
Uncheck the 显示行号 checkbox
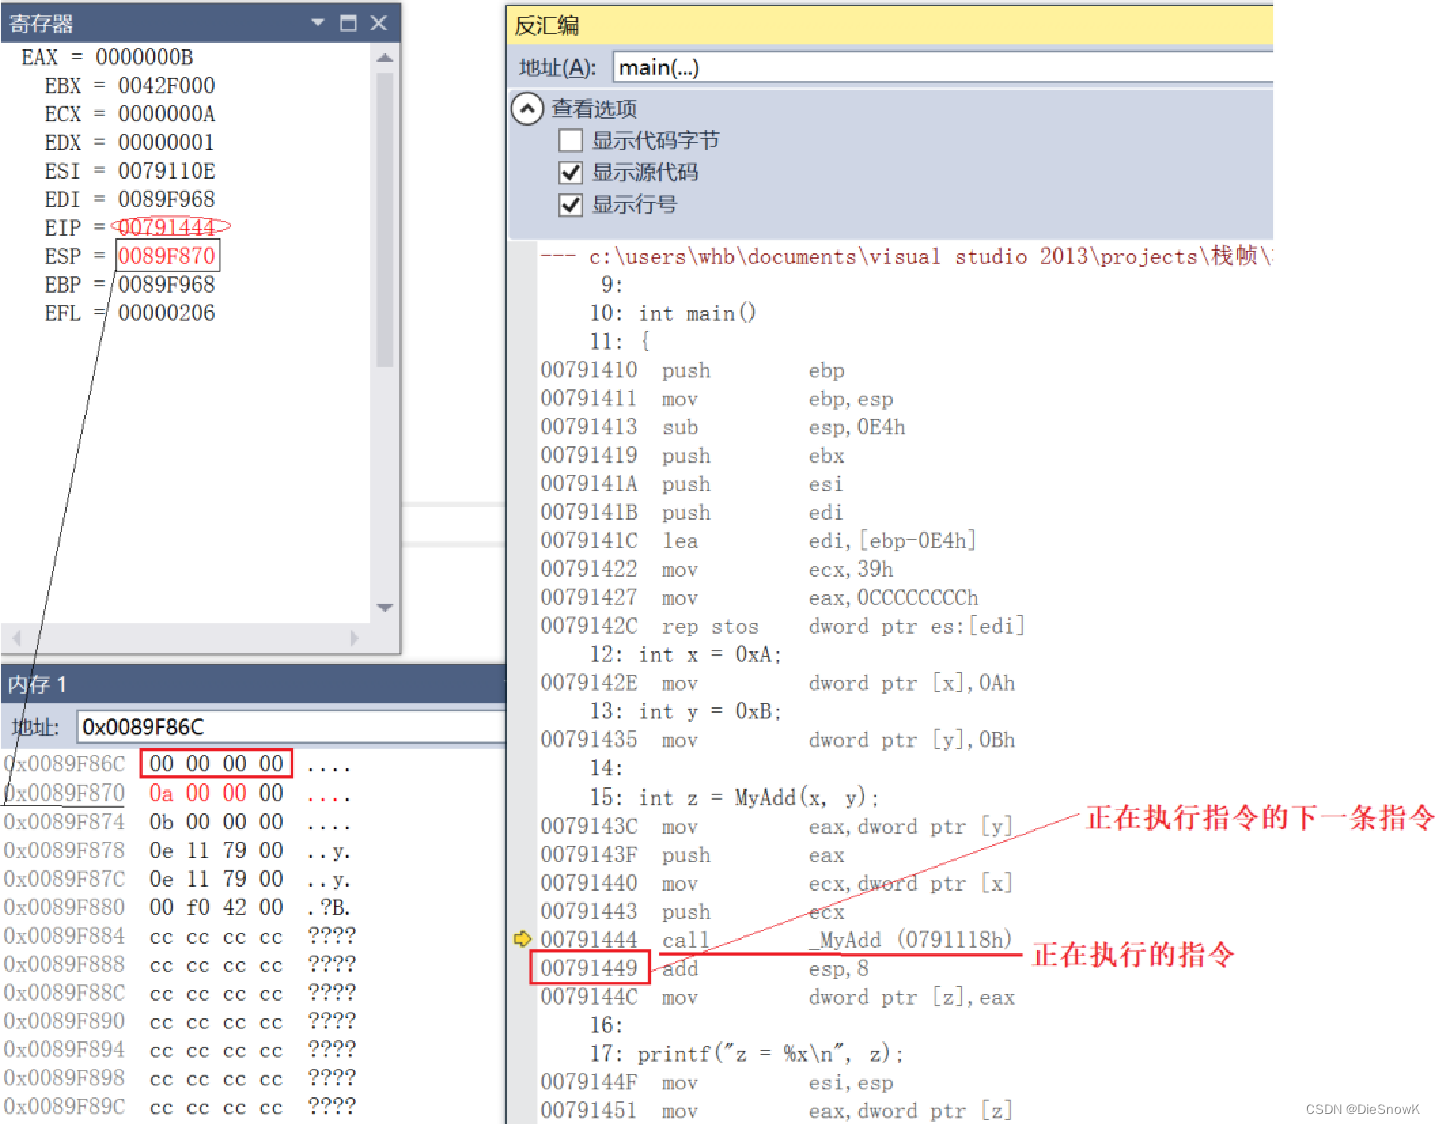pos(570,204)
